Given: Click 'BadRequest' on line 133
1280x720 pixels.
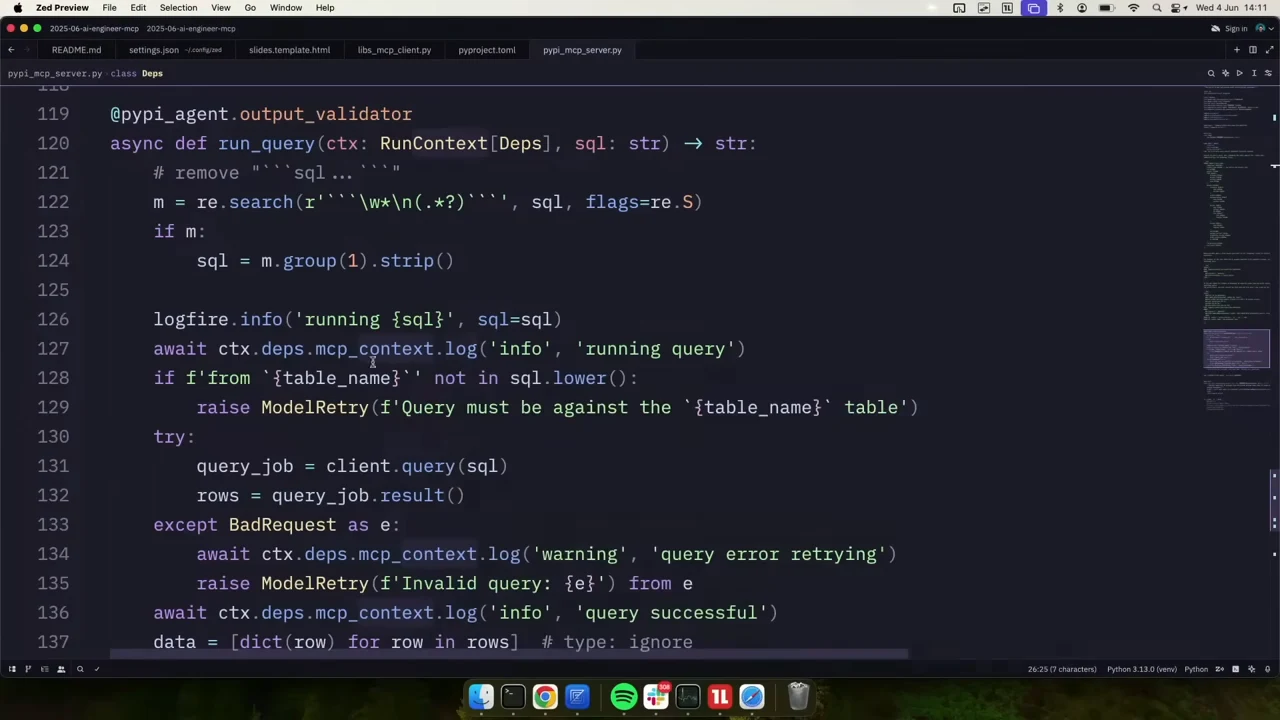Looking at the screenshot, I should pyautogui.click(x=282, y=524).
